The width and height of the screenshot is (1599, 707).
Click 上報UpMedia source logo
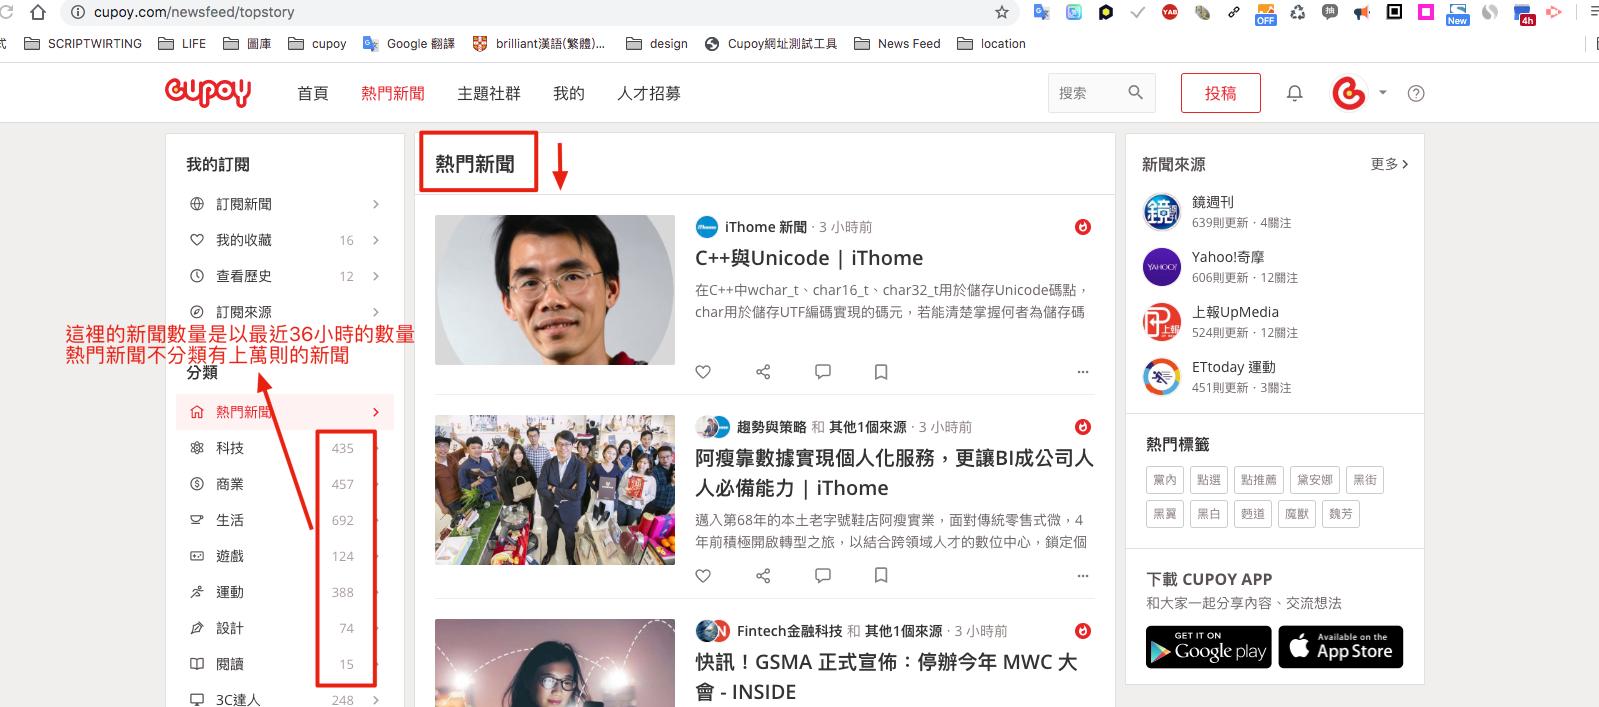pos(1162,322)
